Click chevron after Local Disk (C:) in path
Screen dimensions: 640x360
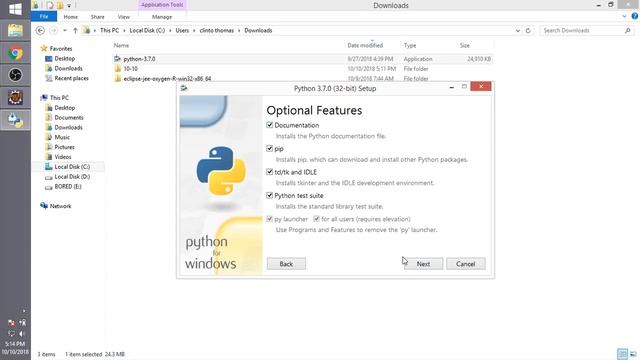(171, 31)
